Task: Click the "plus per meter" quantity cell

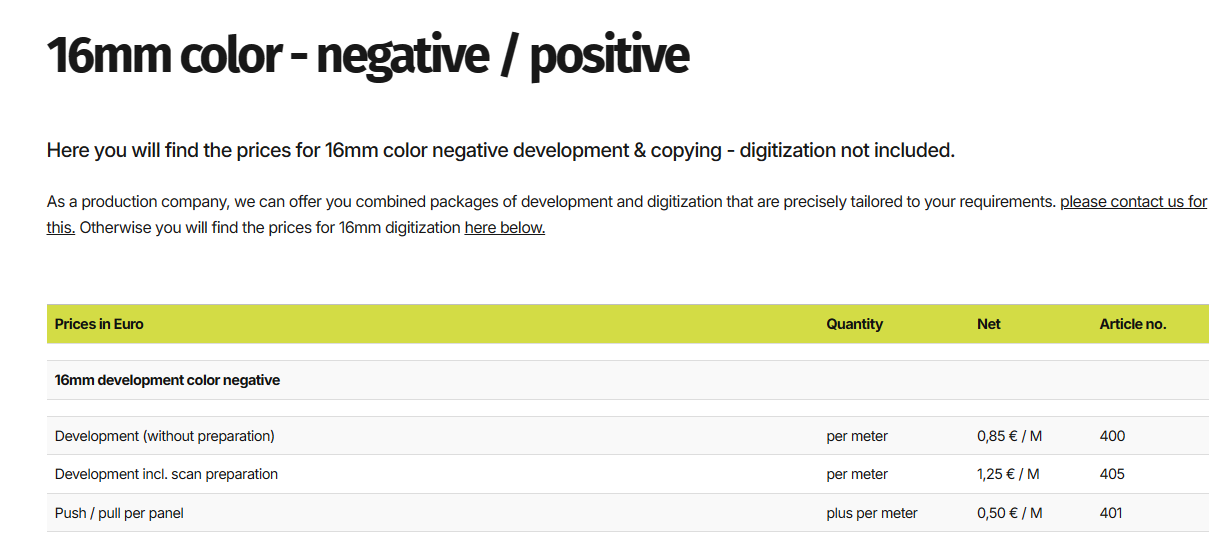Action: point(871,513)
